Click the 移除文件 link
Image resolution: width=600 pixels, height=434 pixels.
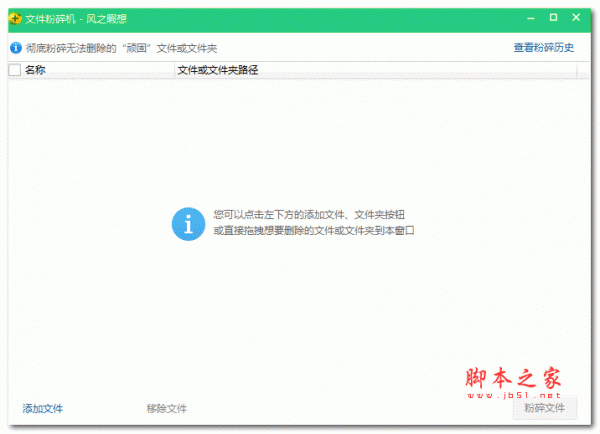click(x=167, y=409)
